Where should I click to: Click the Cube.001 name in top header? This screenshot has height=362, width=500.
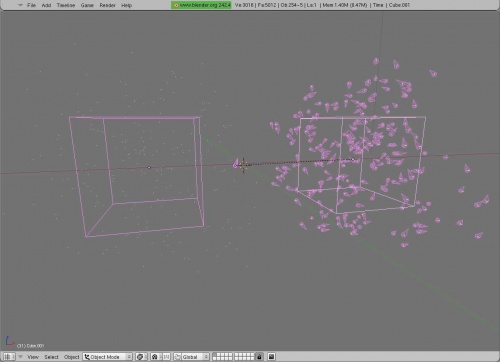(x=399, y=5)
